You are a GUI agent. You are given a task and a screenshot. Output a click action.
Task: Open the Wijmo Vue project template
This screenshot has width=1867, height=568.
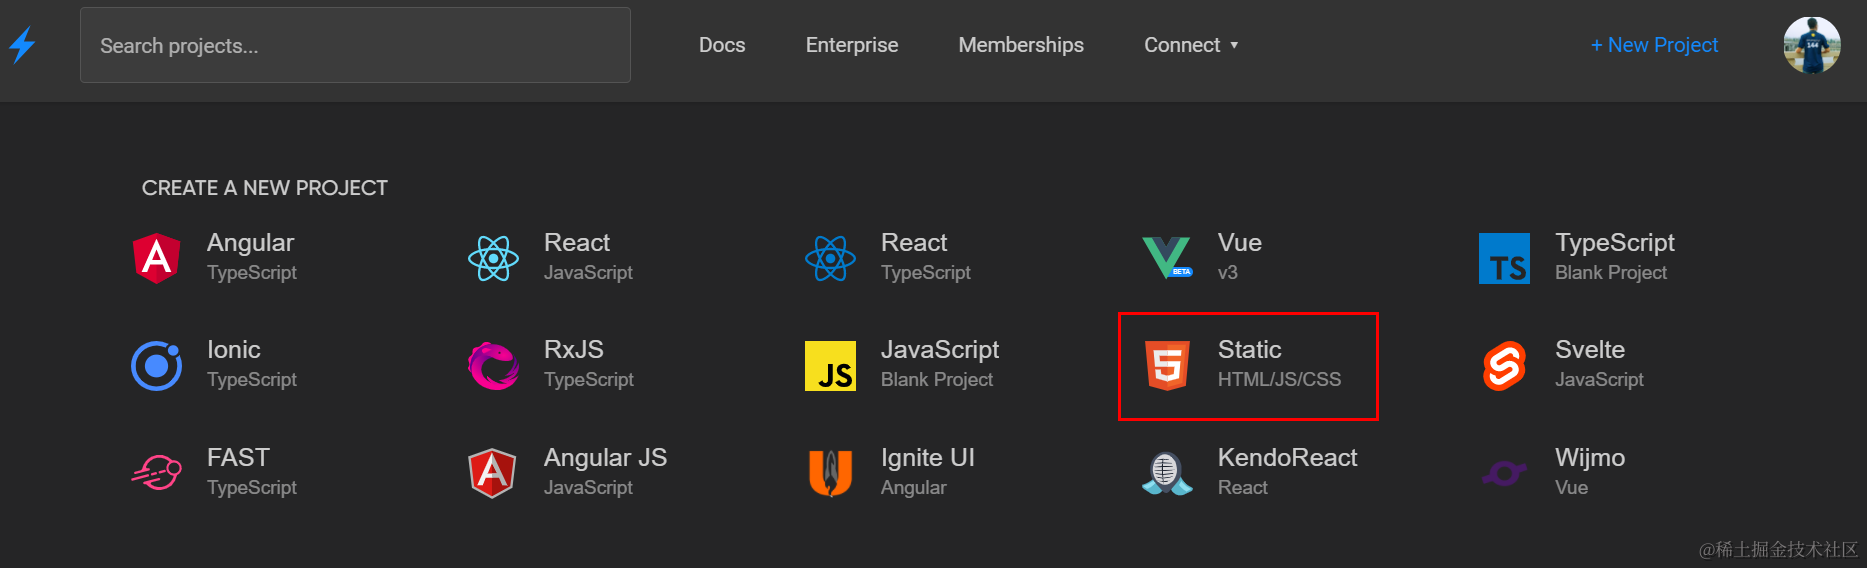1589,471
